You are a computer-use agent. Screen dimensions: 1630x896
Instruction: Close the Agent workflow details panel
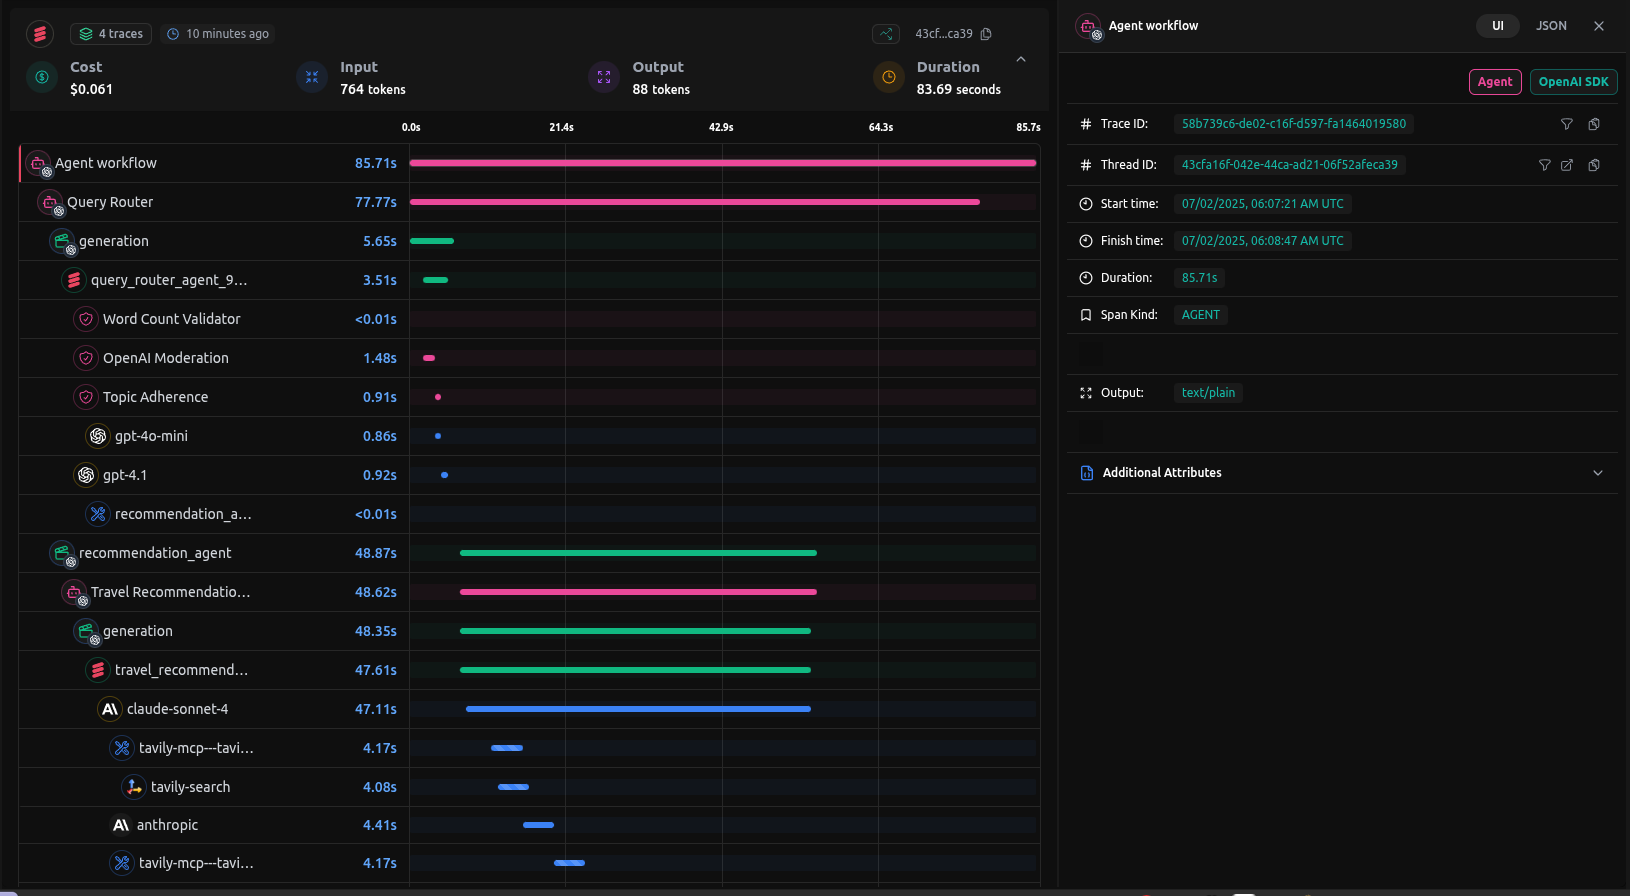(x=1599, y=26)
